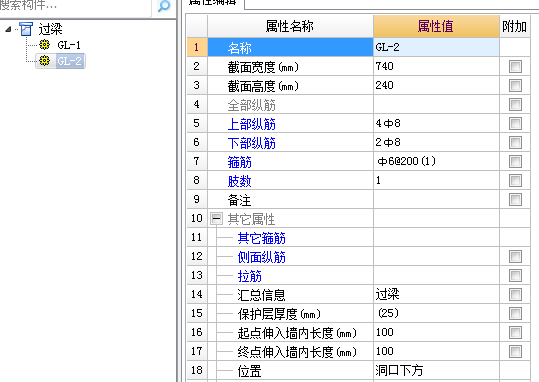Tick the 侧面纵筋 additional checkbox
The width and height of the screenshot is (539, 382).
coord(515,257)
